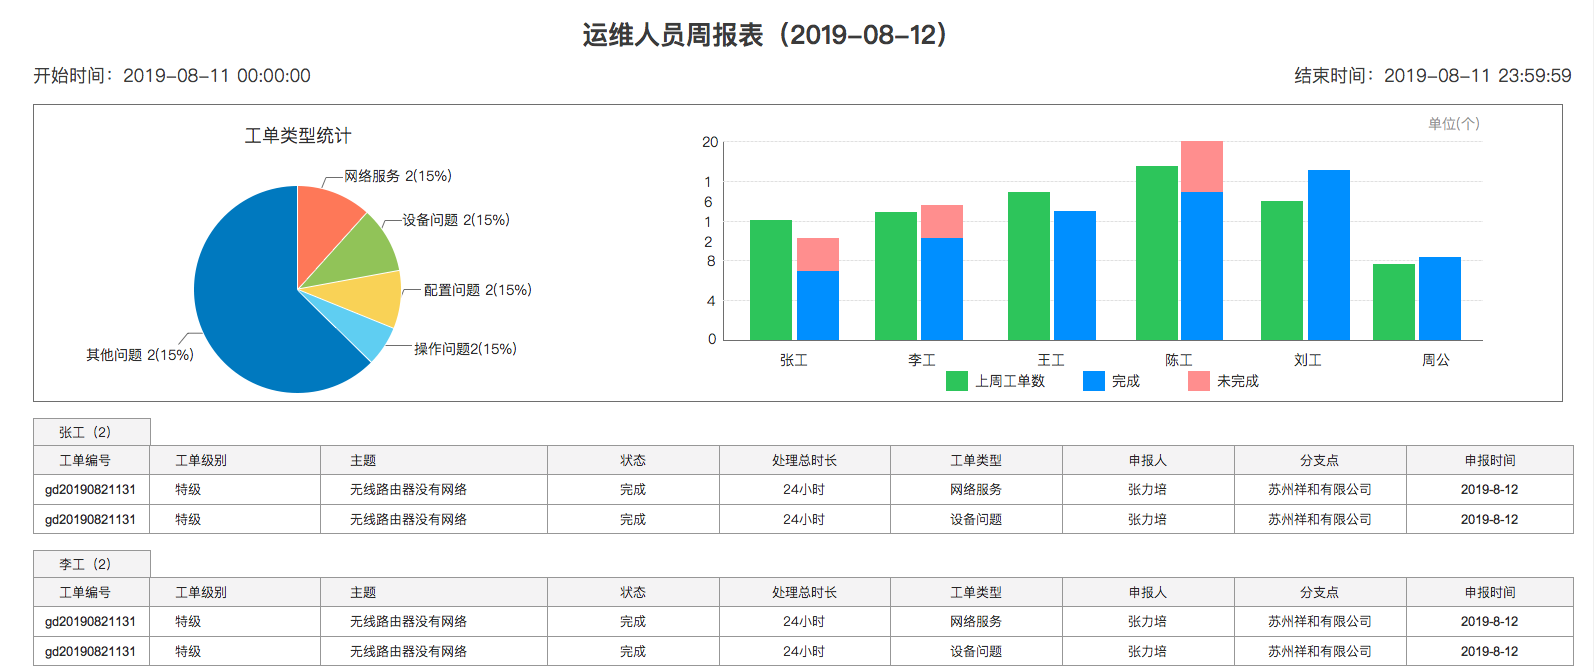This screenshot has width=1594, height=672.
Task: Click the 刘工 x-axis label
Action: coord(1308,360)
